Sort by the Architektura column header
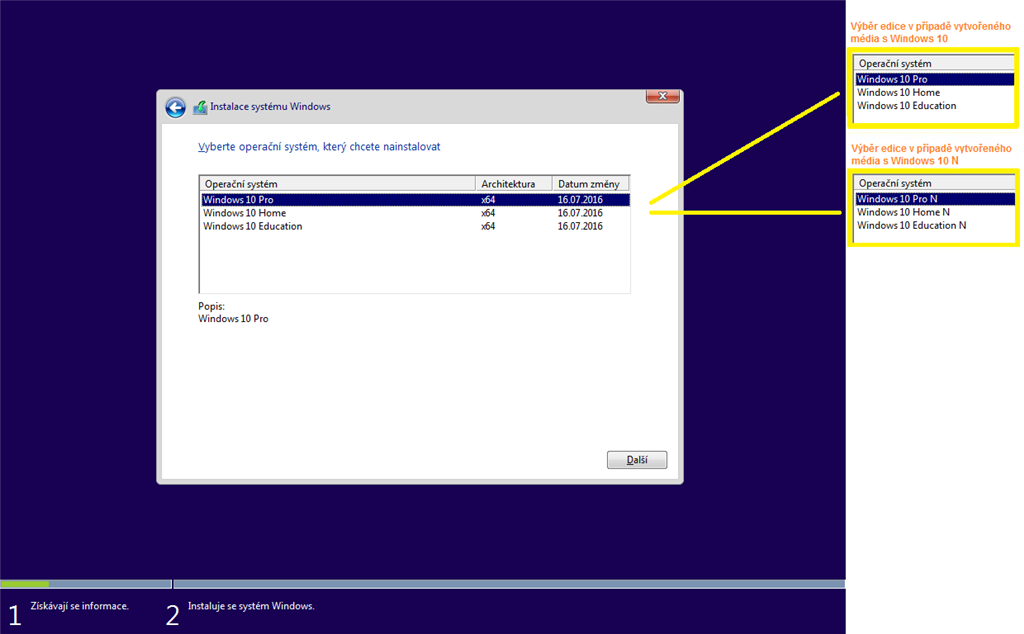1024x634 pixels. point(513,183)
